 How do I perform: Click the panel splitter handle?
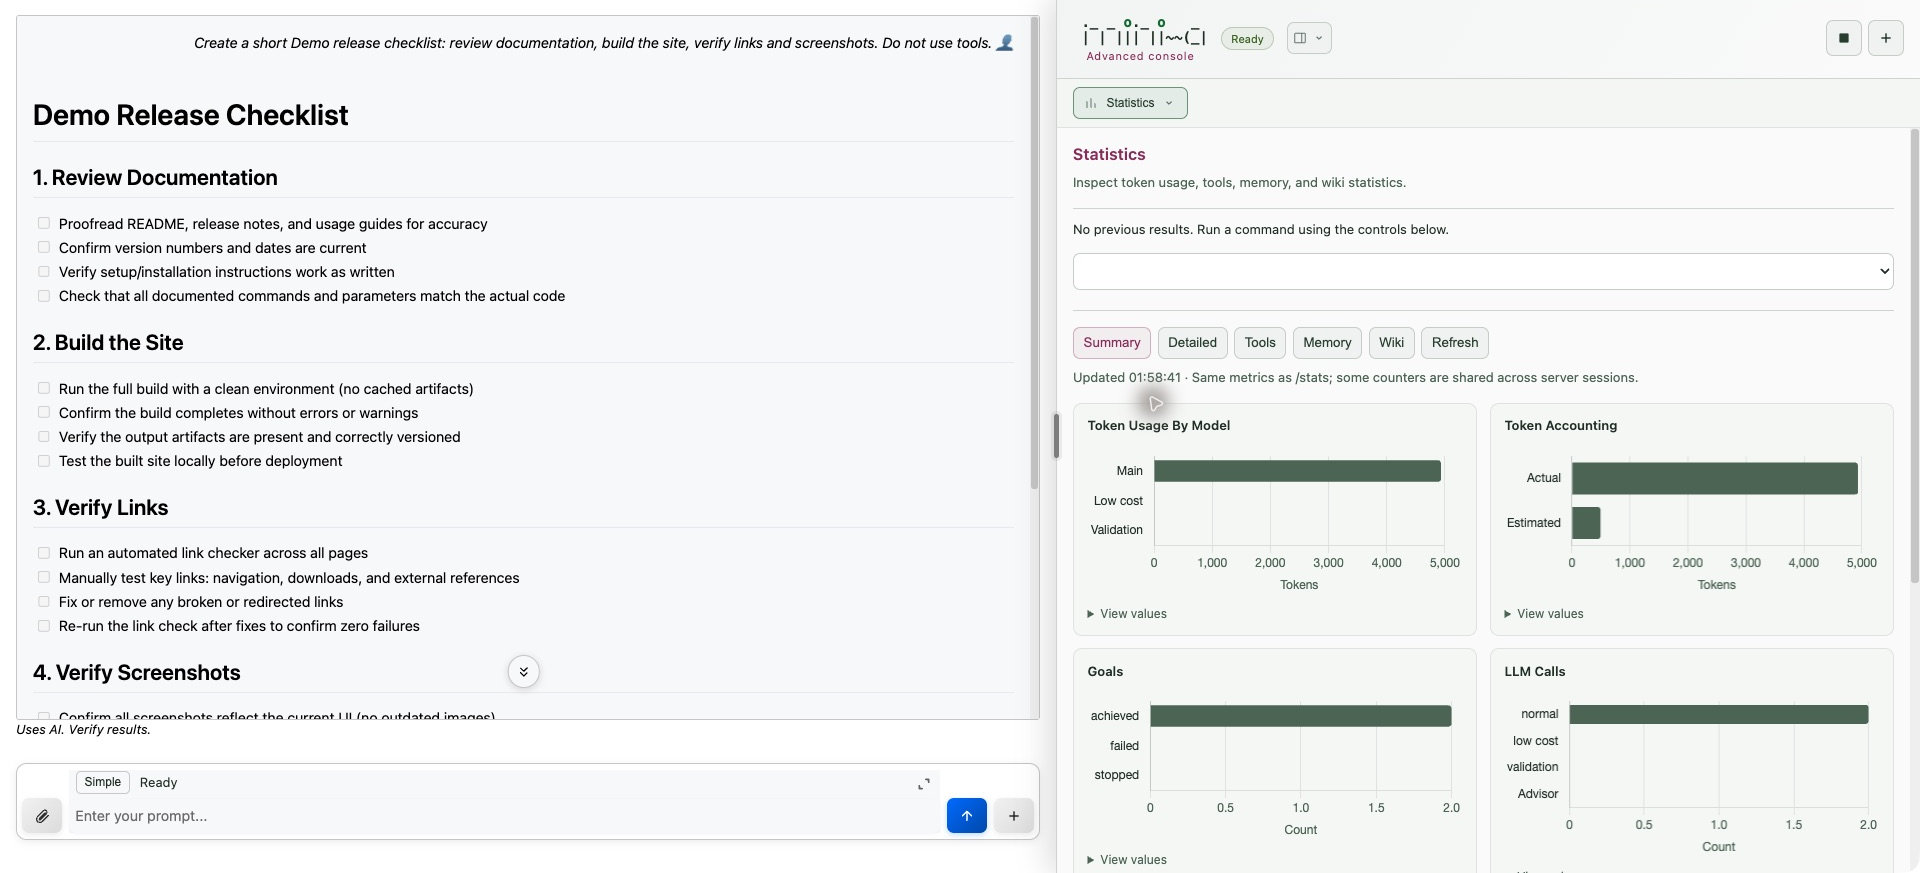click(x=1056, y=436)
